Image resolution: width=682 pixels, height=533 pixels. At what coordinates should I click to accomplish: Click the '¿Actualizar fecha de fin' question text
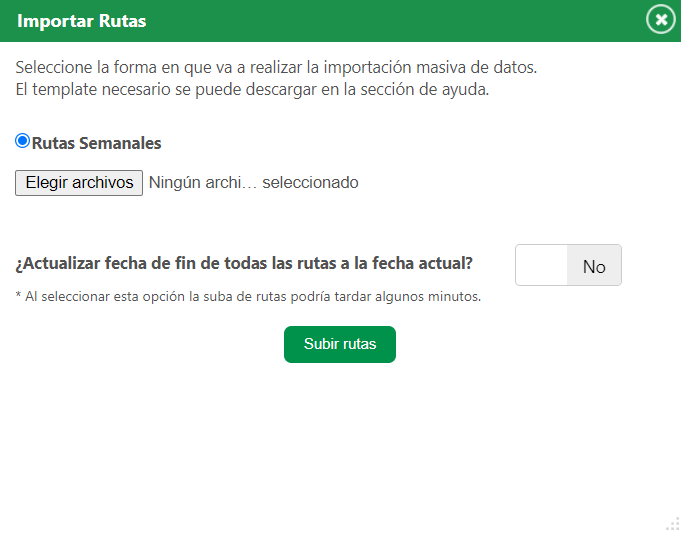[x=244, y=264]
